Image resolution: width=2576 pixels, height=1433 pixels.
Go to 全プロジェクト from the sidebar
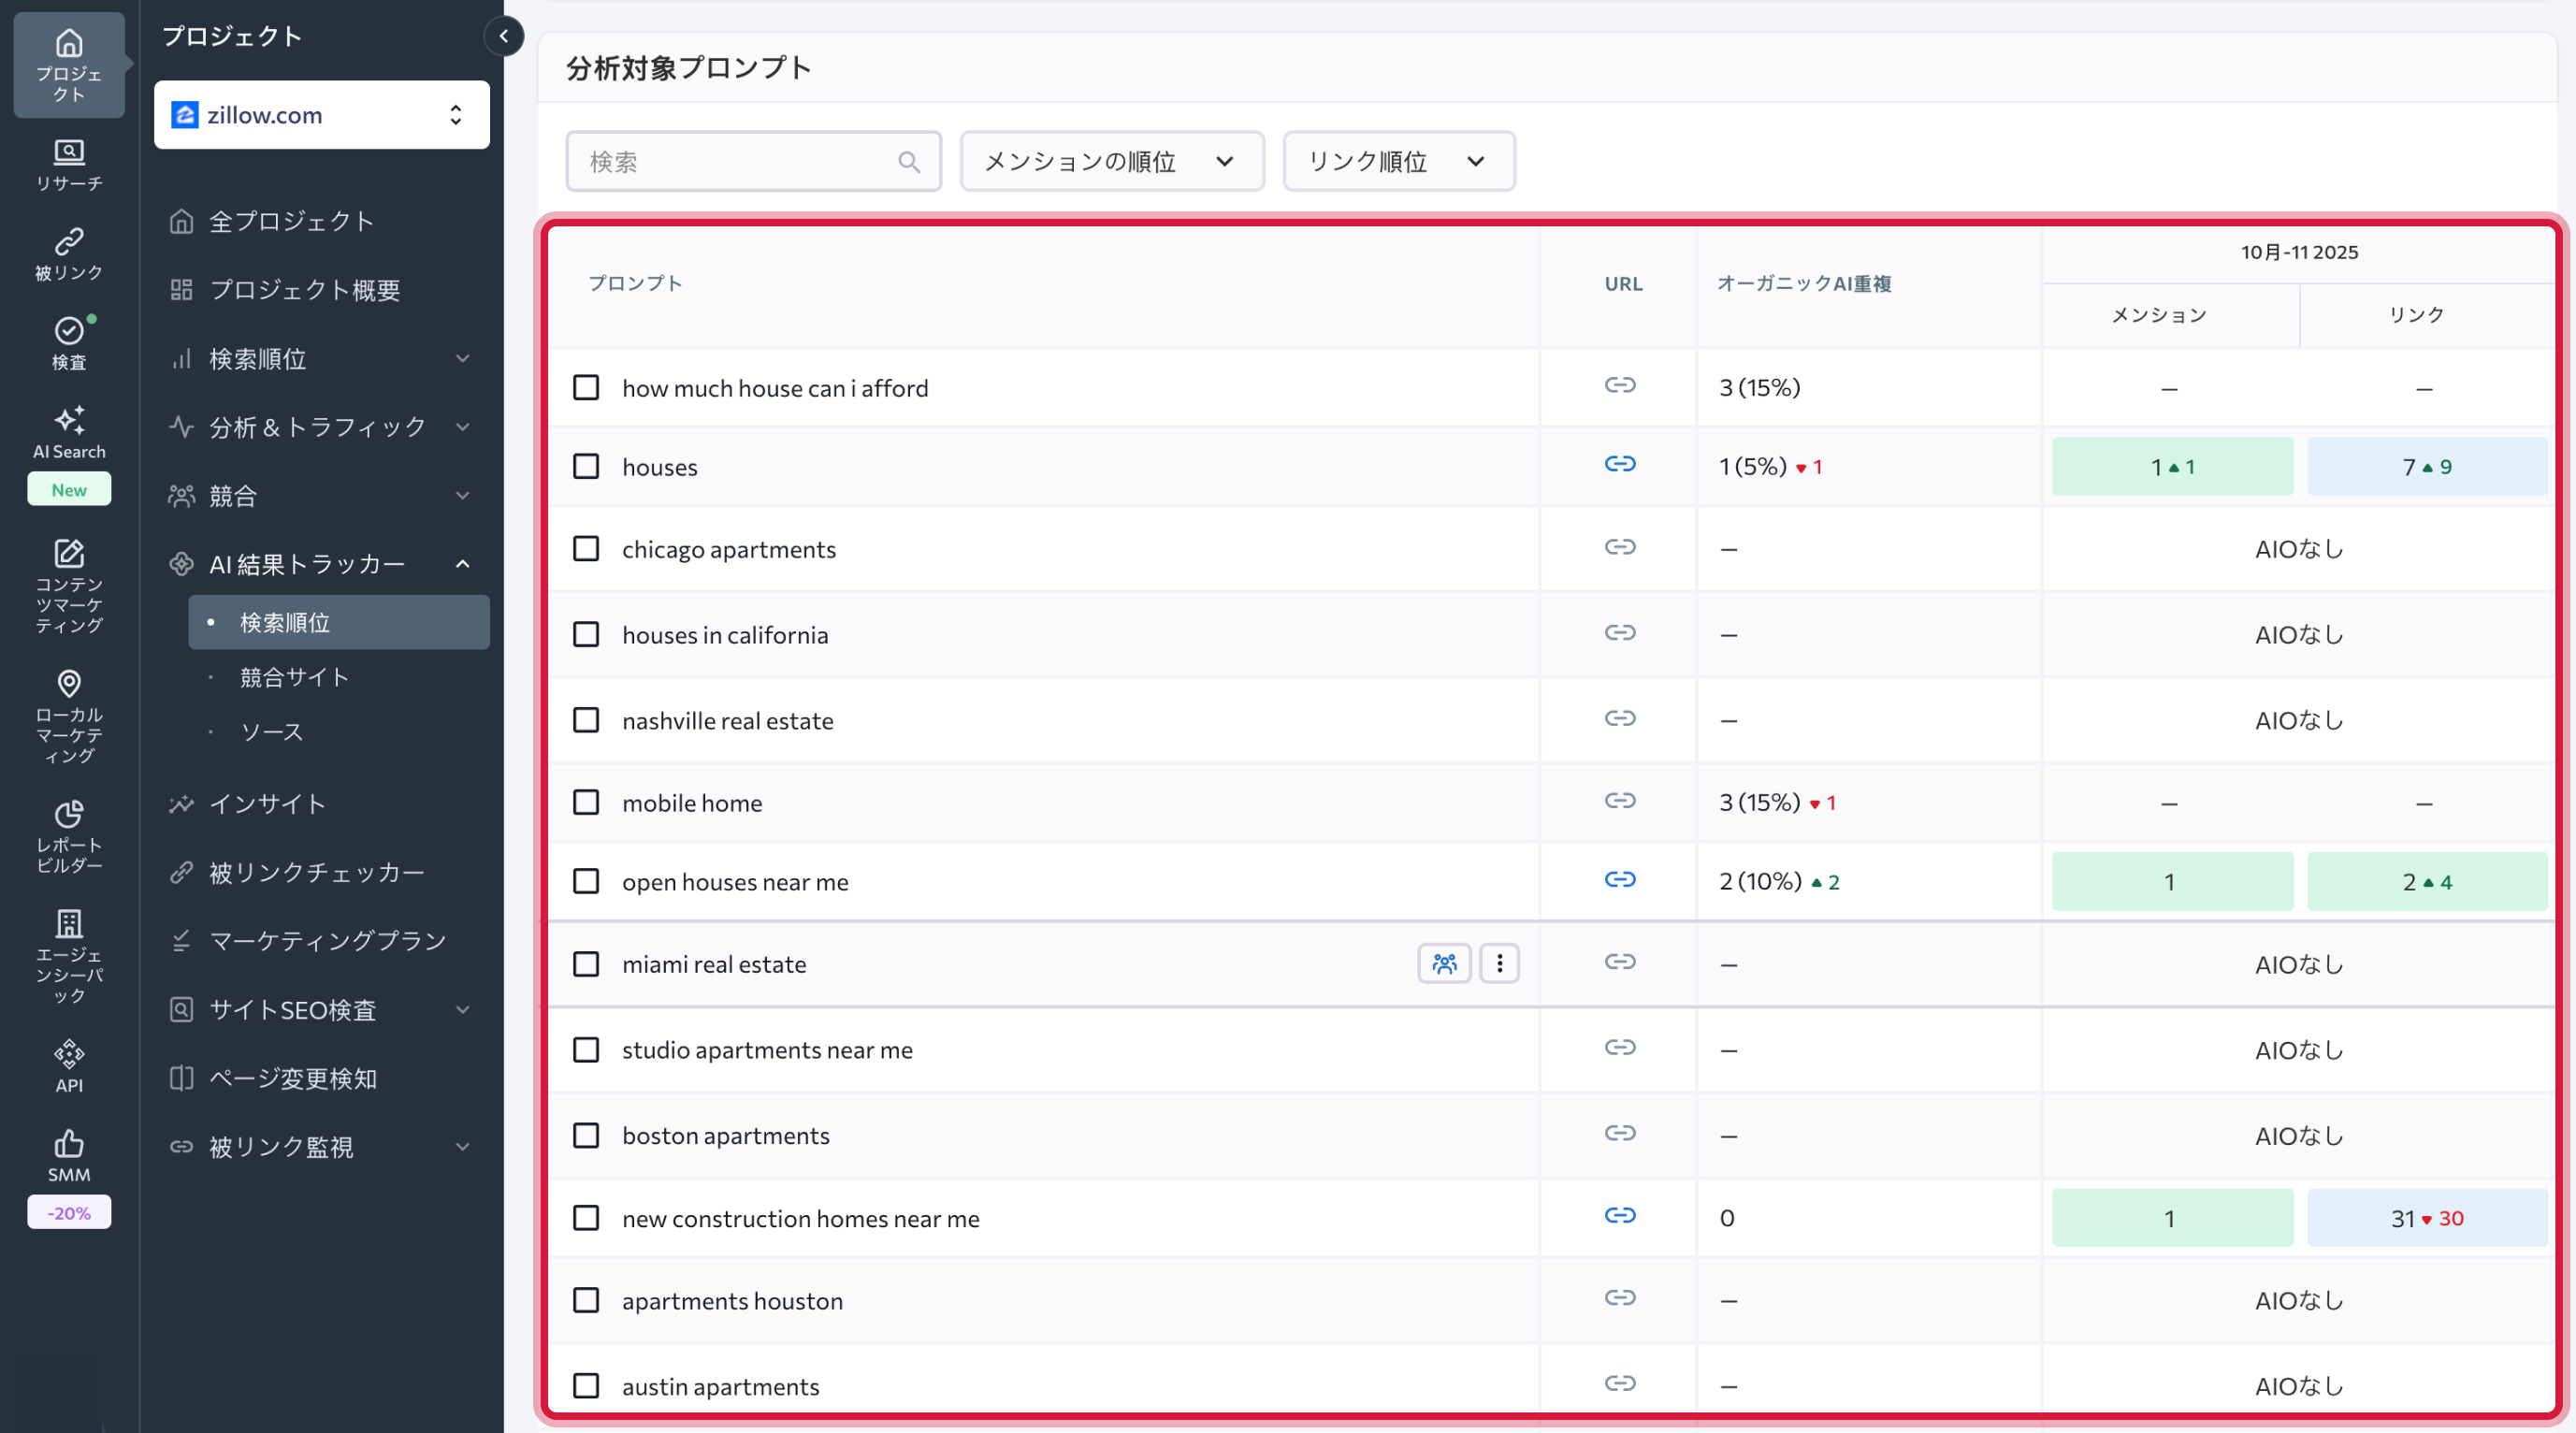[291, 221]
